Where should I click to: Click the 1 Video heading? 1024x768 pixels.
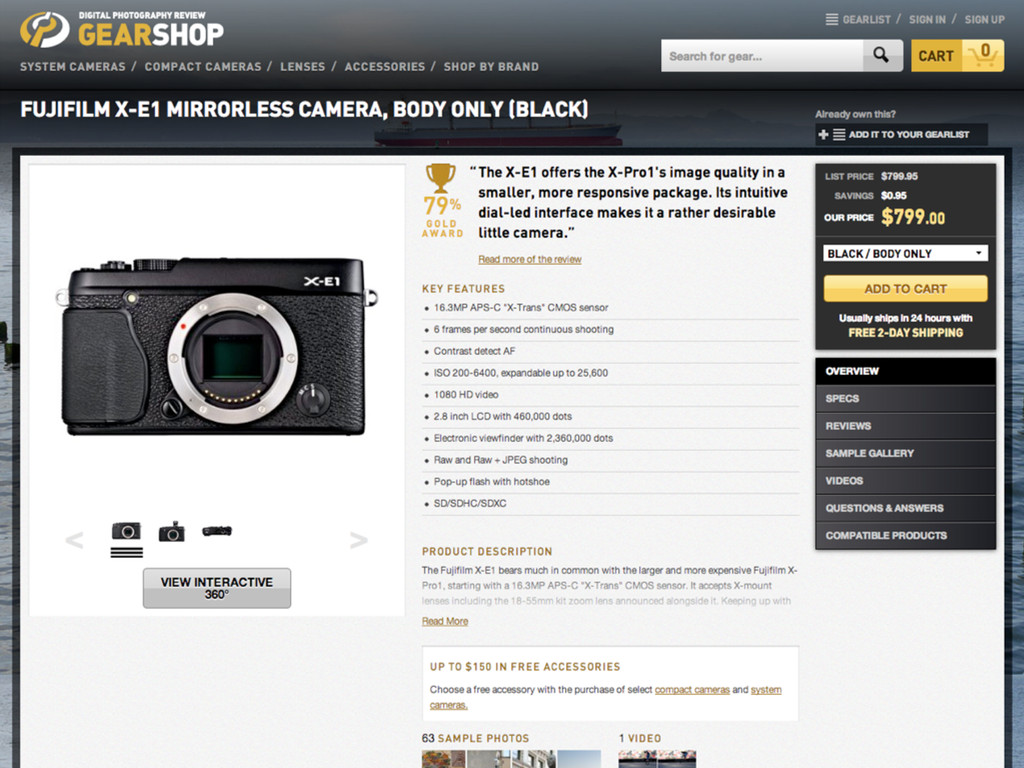pos(640,738)
